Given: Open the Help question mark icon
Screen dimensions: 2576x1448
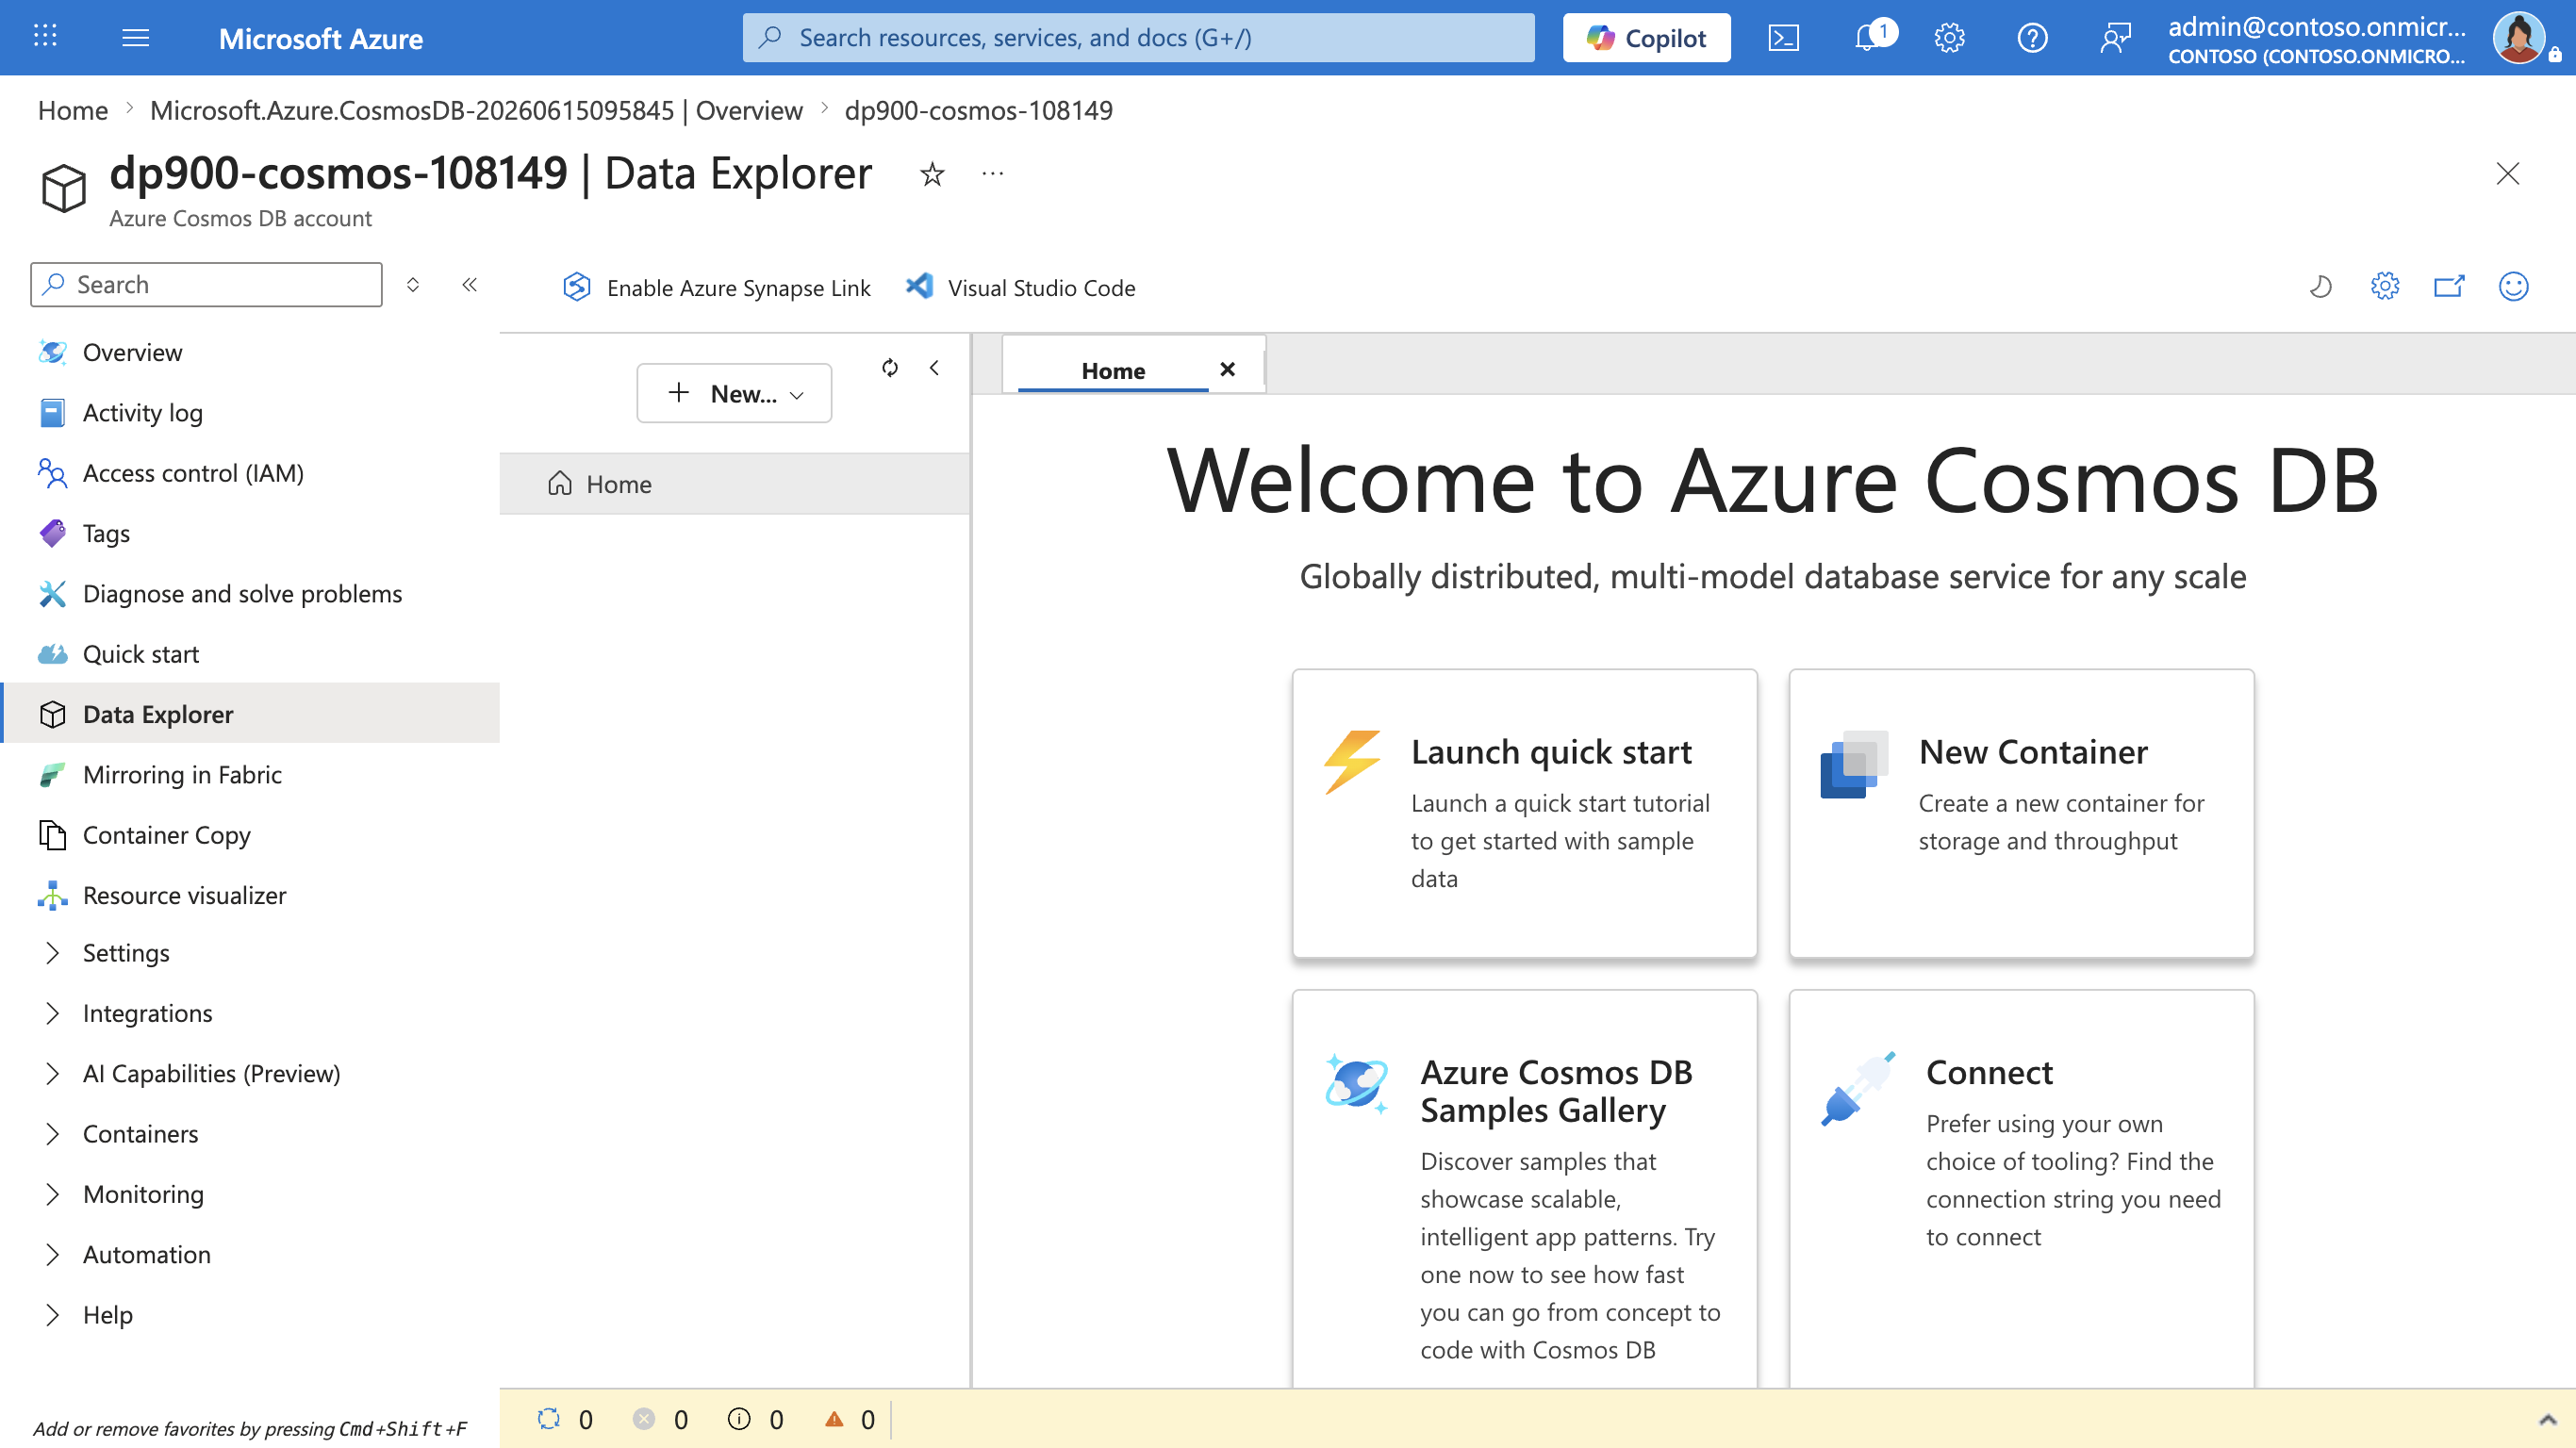Looking at the screenshot, I should point(2032,38).
